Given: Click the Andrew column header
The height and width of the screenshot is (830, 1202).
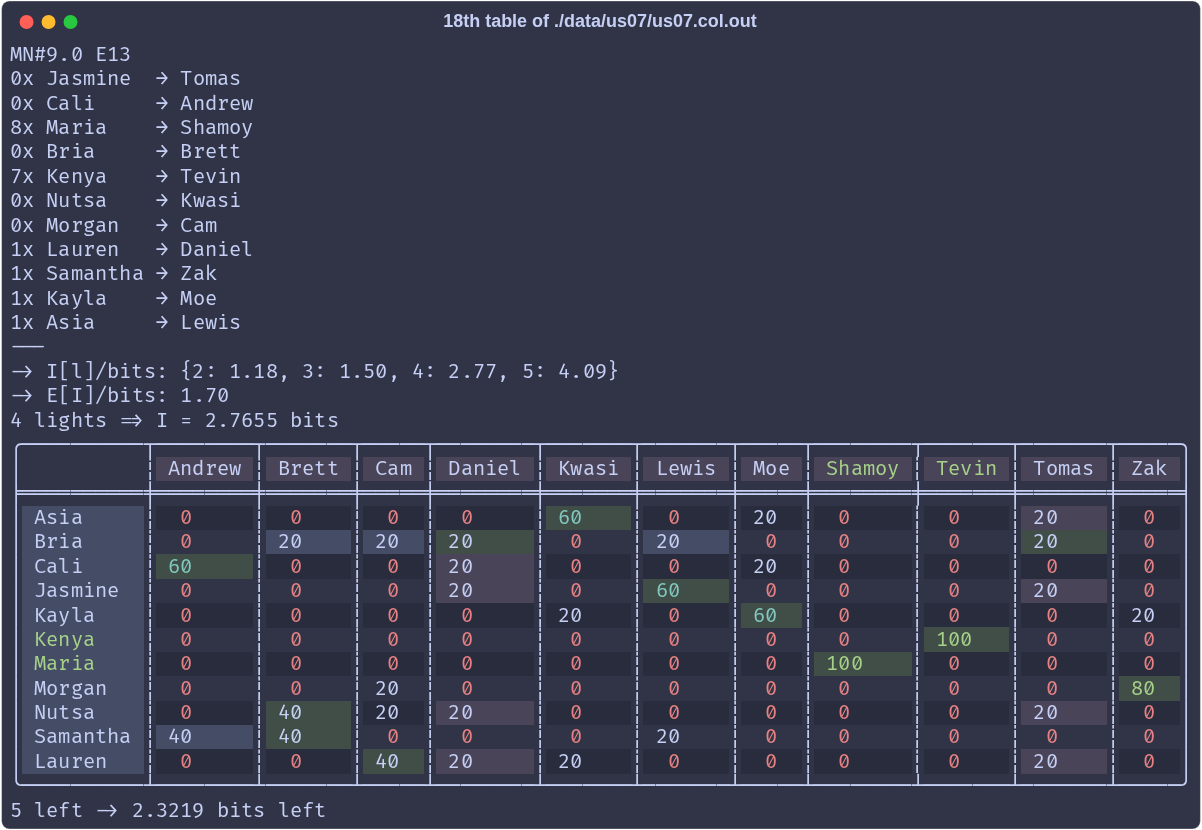Looking at the screenshot, I should tap(204, 468).
